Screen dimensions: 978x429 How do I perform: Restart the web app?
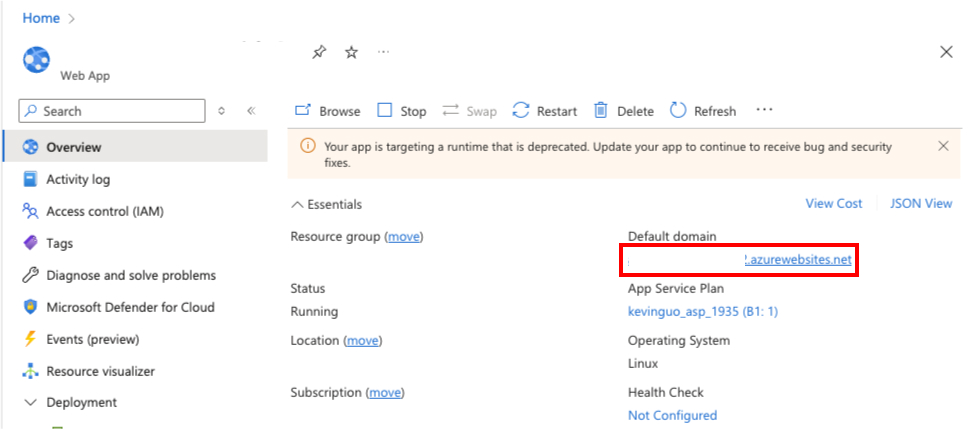click(545, 111)
